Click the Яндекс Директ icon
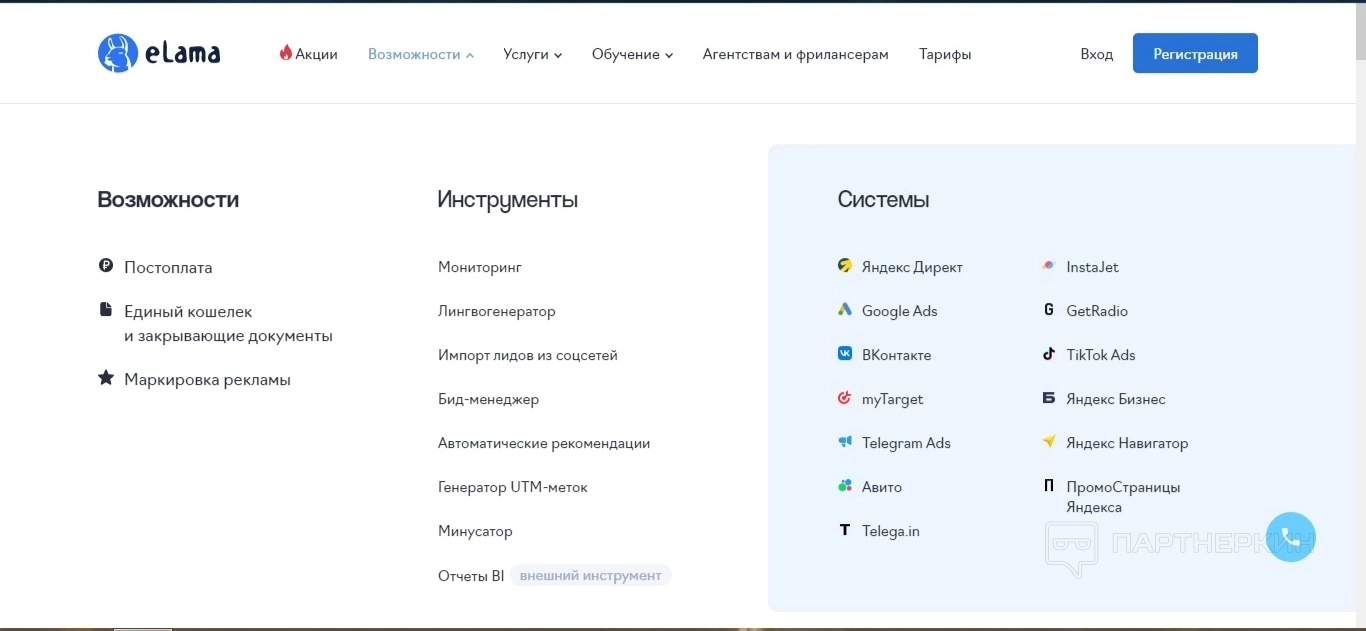1366x631 pixels. pos(845,266)
